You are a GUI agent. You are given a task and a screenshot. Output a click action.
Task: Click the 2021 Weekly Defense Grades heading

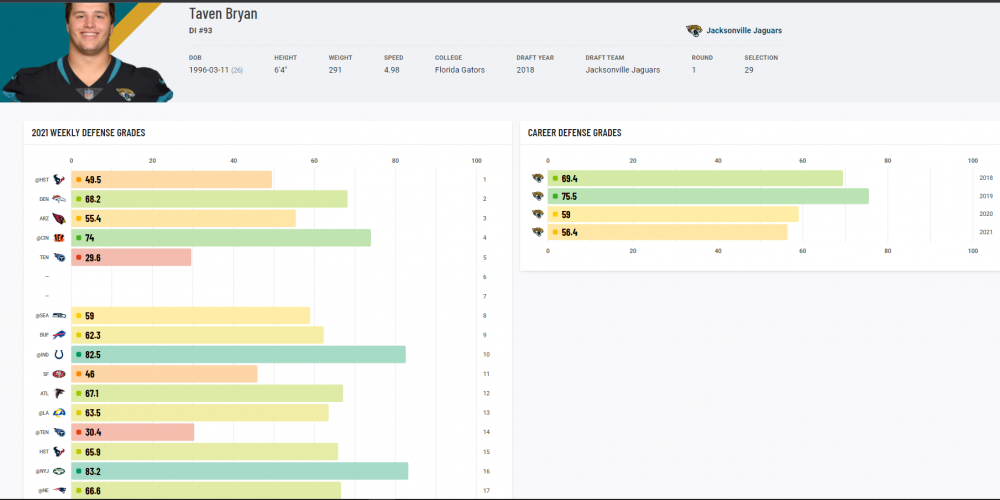(89, 133)
